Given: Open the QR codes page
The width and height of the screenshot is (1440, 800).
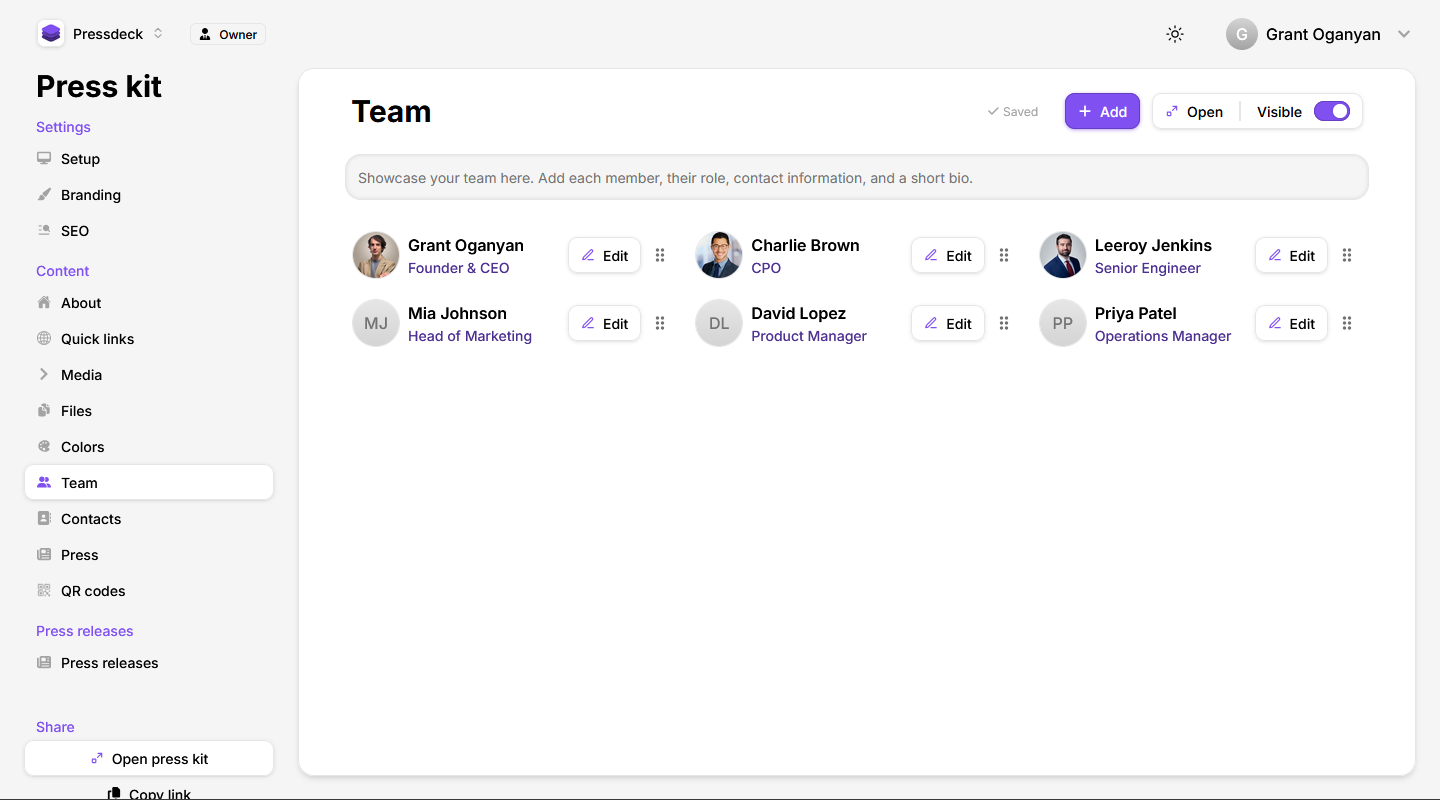Looking at the screenshot, I should tap(92, 591).
